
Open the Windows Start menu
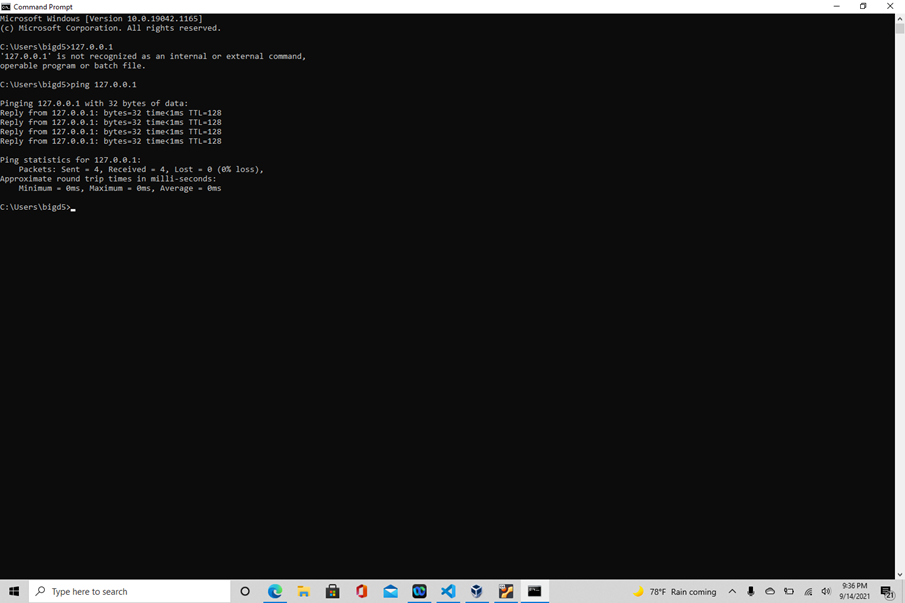(14, 591)
